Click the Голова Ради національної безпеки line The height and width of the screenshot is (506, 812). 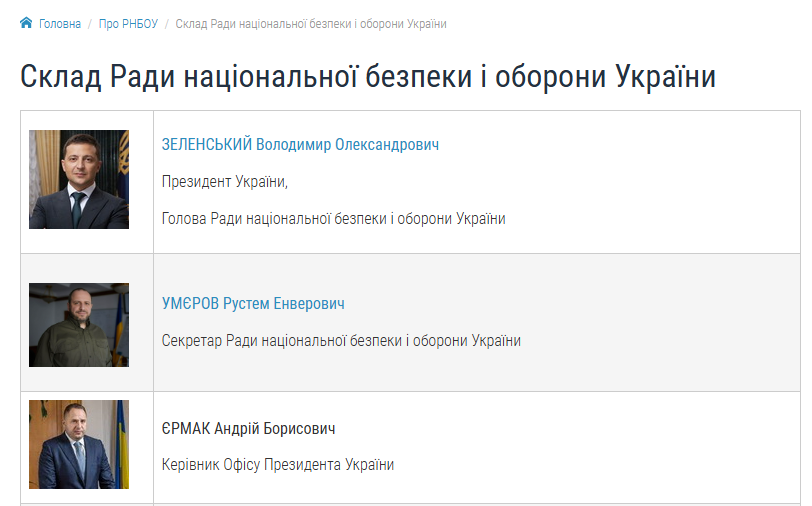click(x=333, y=219)
